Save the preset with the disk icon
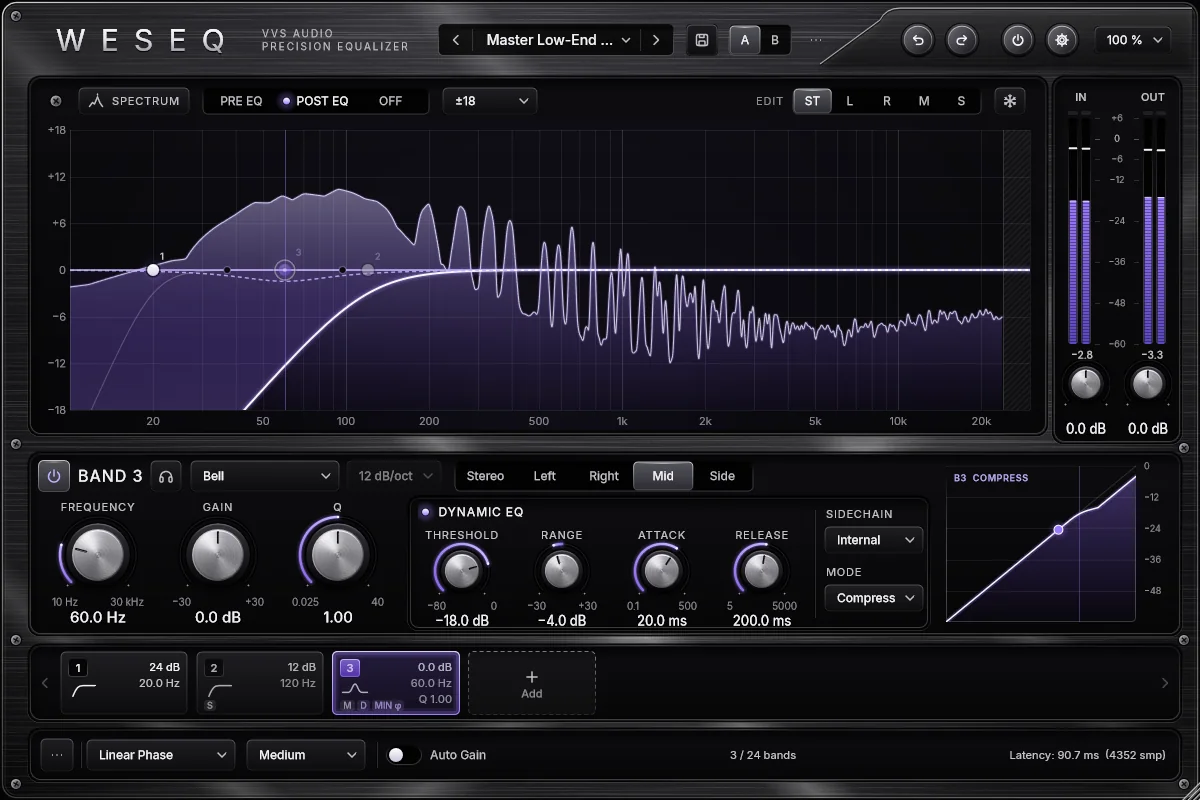The image size is (1200, 800). click(x=702, y=40)
